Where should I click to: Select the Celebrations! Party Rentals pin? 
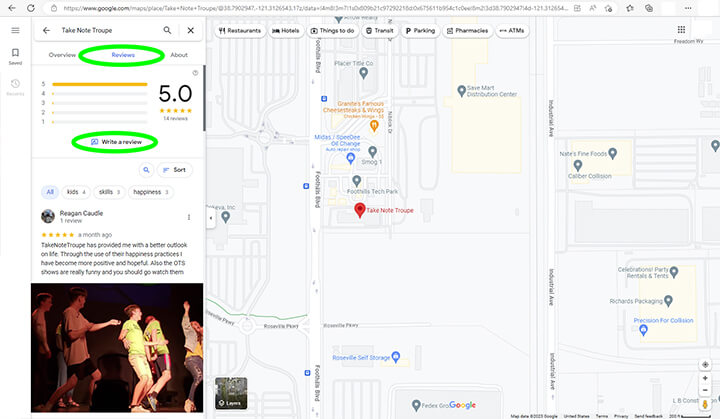(x=674, y=272)
